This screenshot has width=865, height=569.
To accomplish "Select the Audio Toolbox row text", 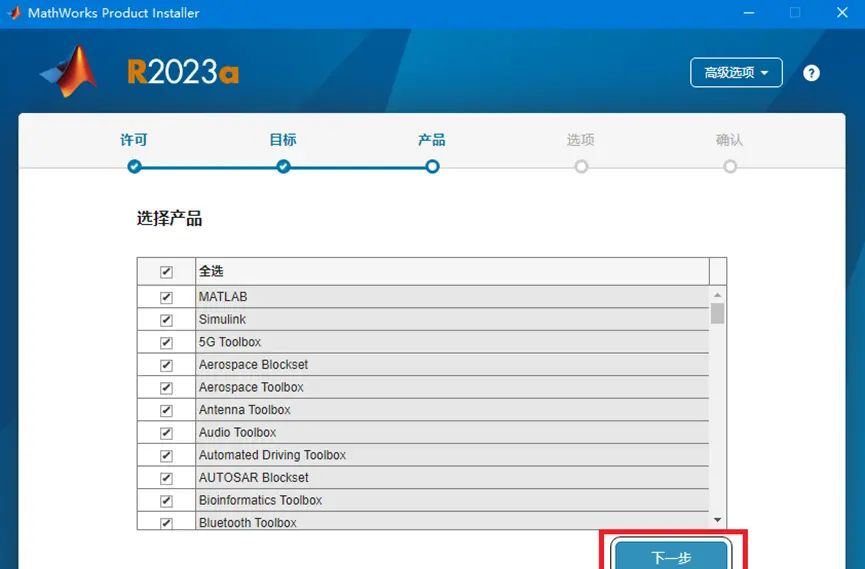I will point(237,433).
